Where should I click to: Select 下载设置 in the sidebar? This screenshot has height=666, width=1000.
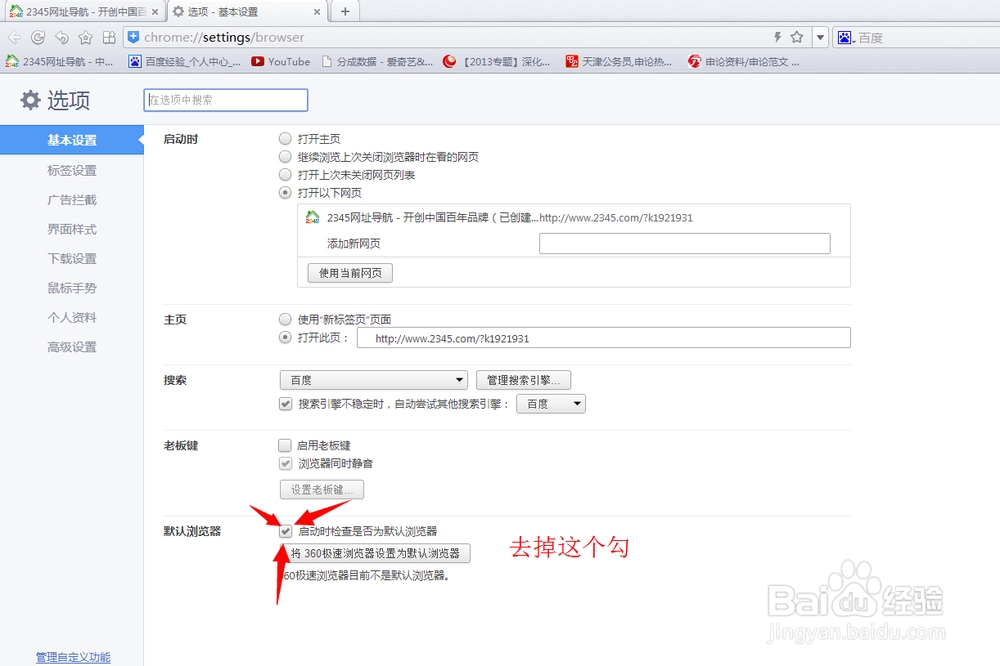pos(72,258)
